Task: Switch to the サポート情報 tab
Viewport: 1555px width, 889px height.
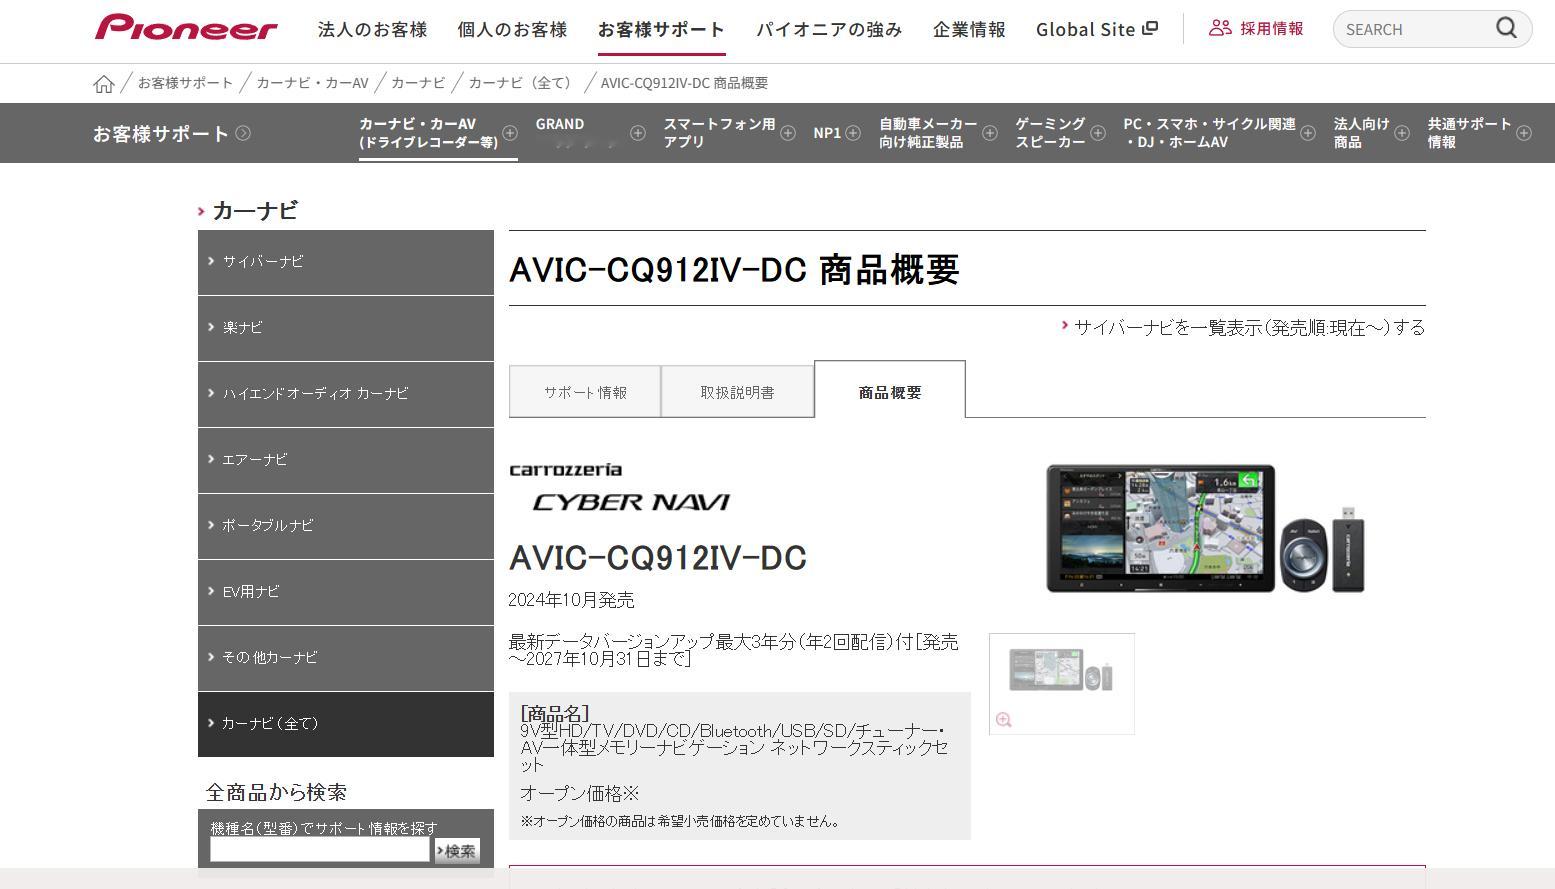Action: pyautogui.click(x=585, y=392)
